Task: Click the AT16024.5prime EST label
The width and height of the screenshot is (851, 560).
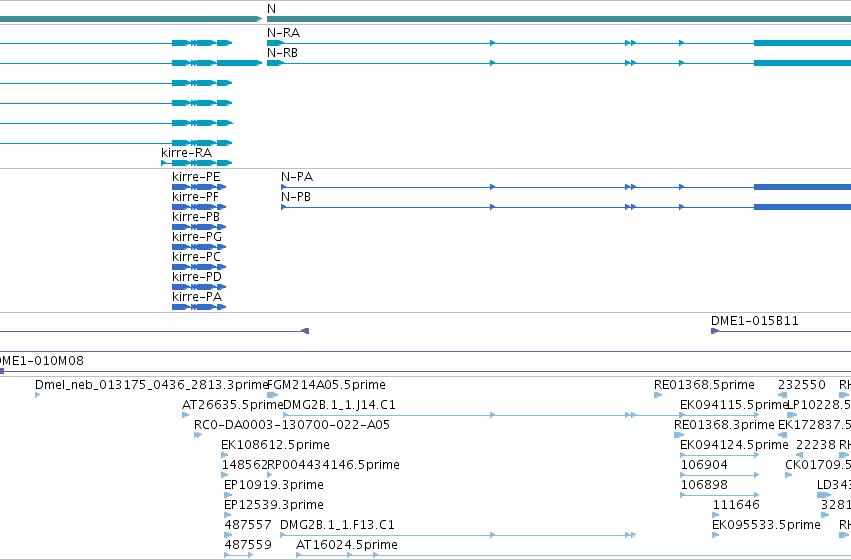Action: point(346,545)
